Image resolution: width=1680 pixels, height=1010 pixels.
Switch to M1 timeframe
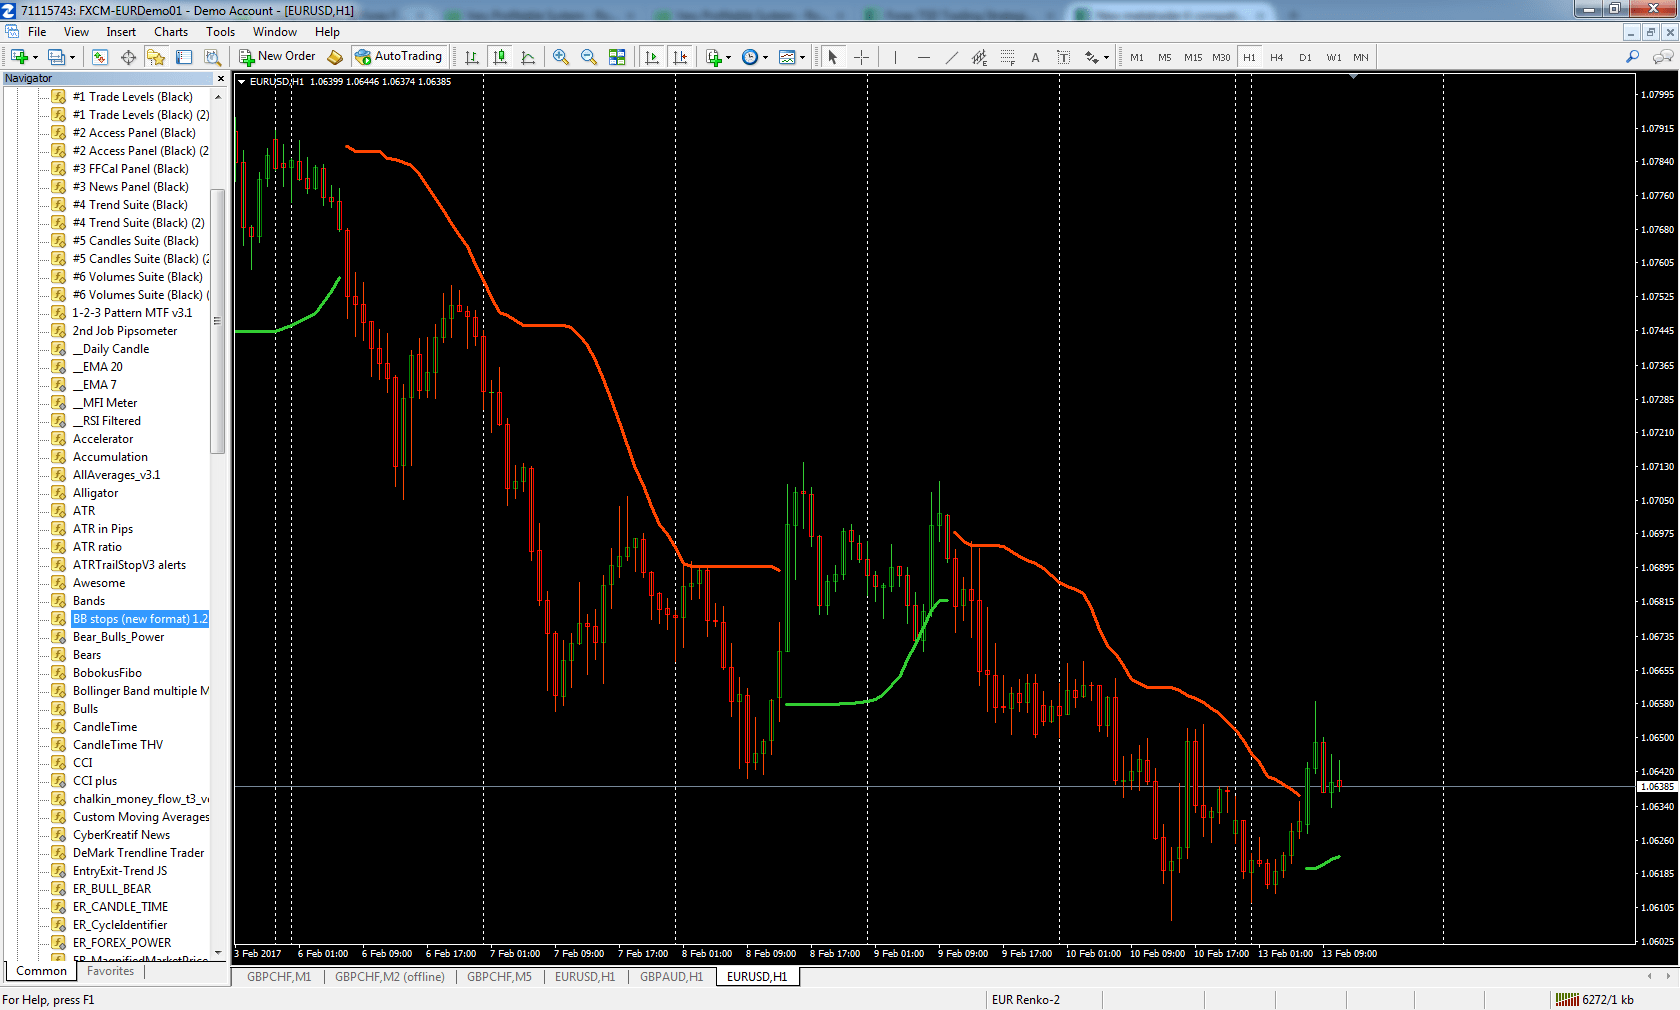coord(1137,57)
